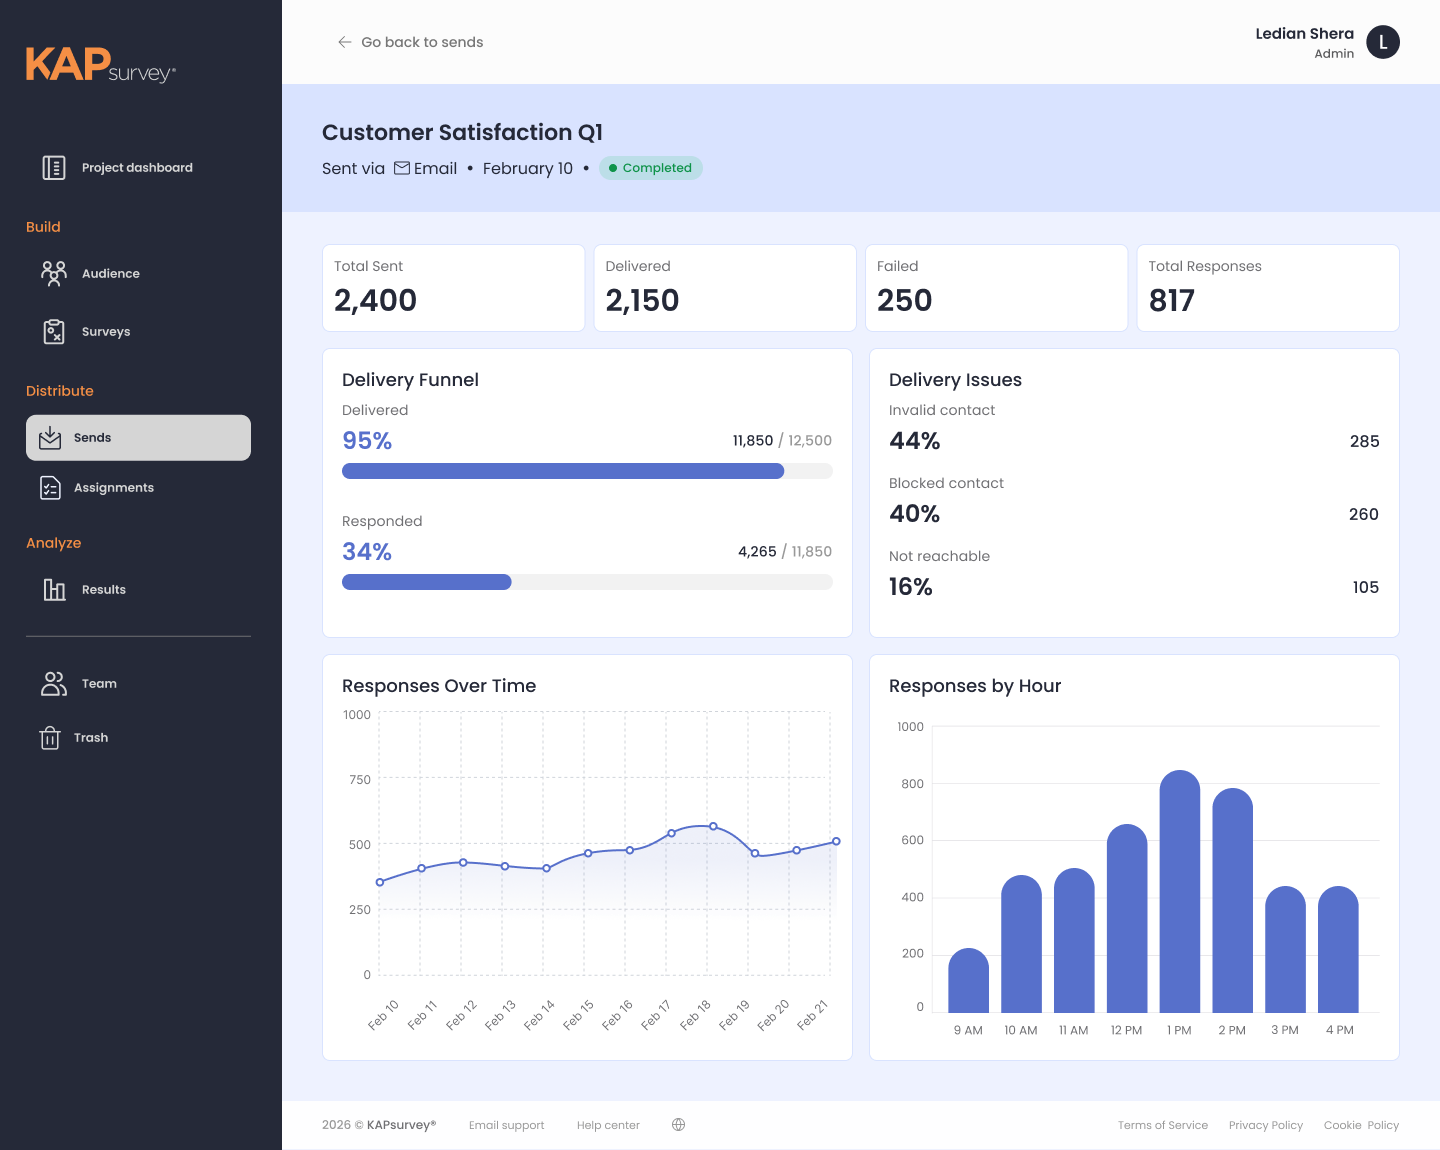Click the 1 PM bar in chart
The height and width of the screenshot is (1150, 1440).
(1180, 891)
